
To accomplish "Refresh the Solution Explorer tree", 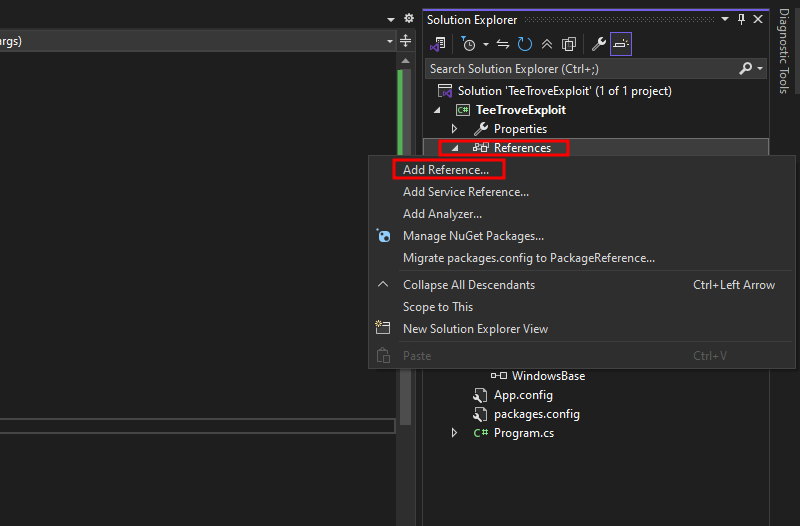I will coord(525,44).
